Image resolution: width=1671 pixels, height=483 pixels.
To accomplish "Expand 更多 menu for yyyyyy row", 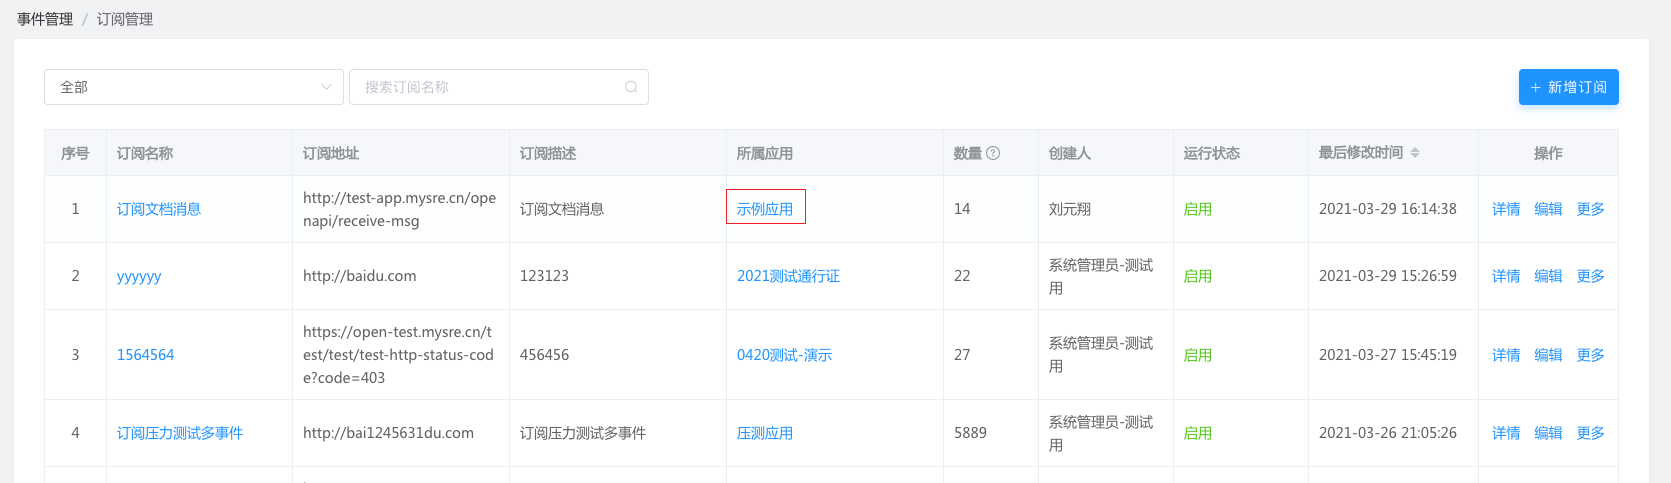I will click(1590, 276).
